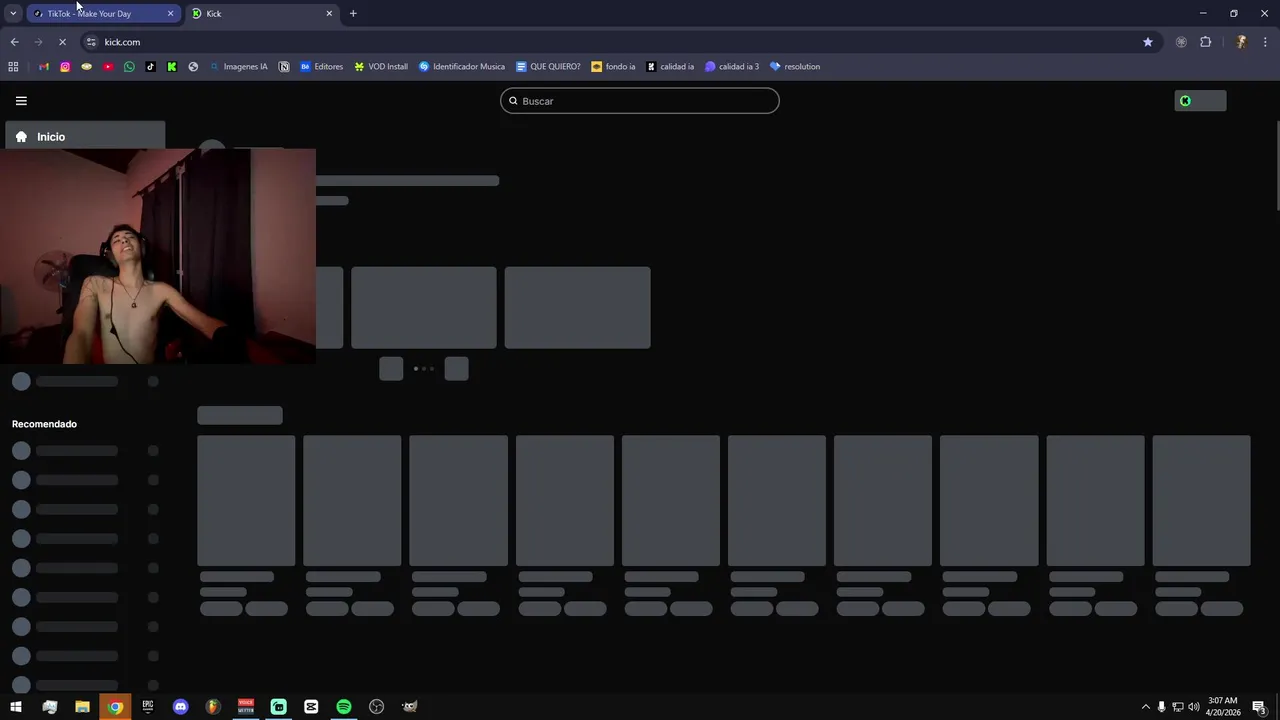Go back to the previous page
The image size is (1280, 720).
14,42
